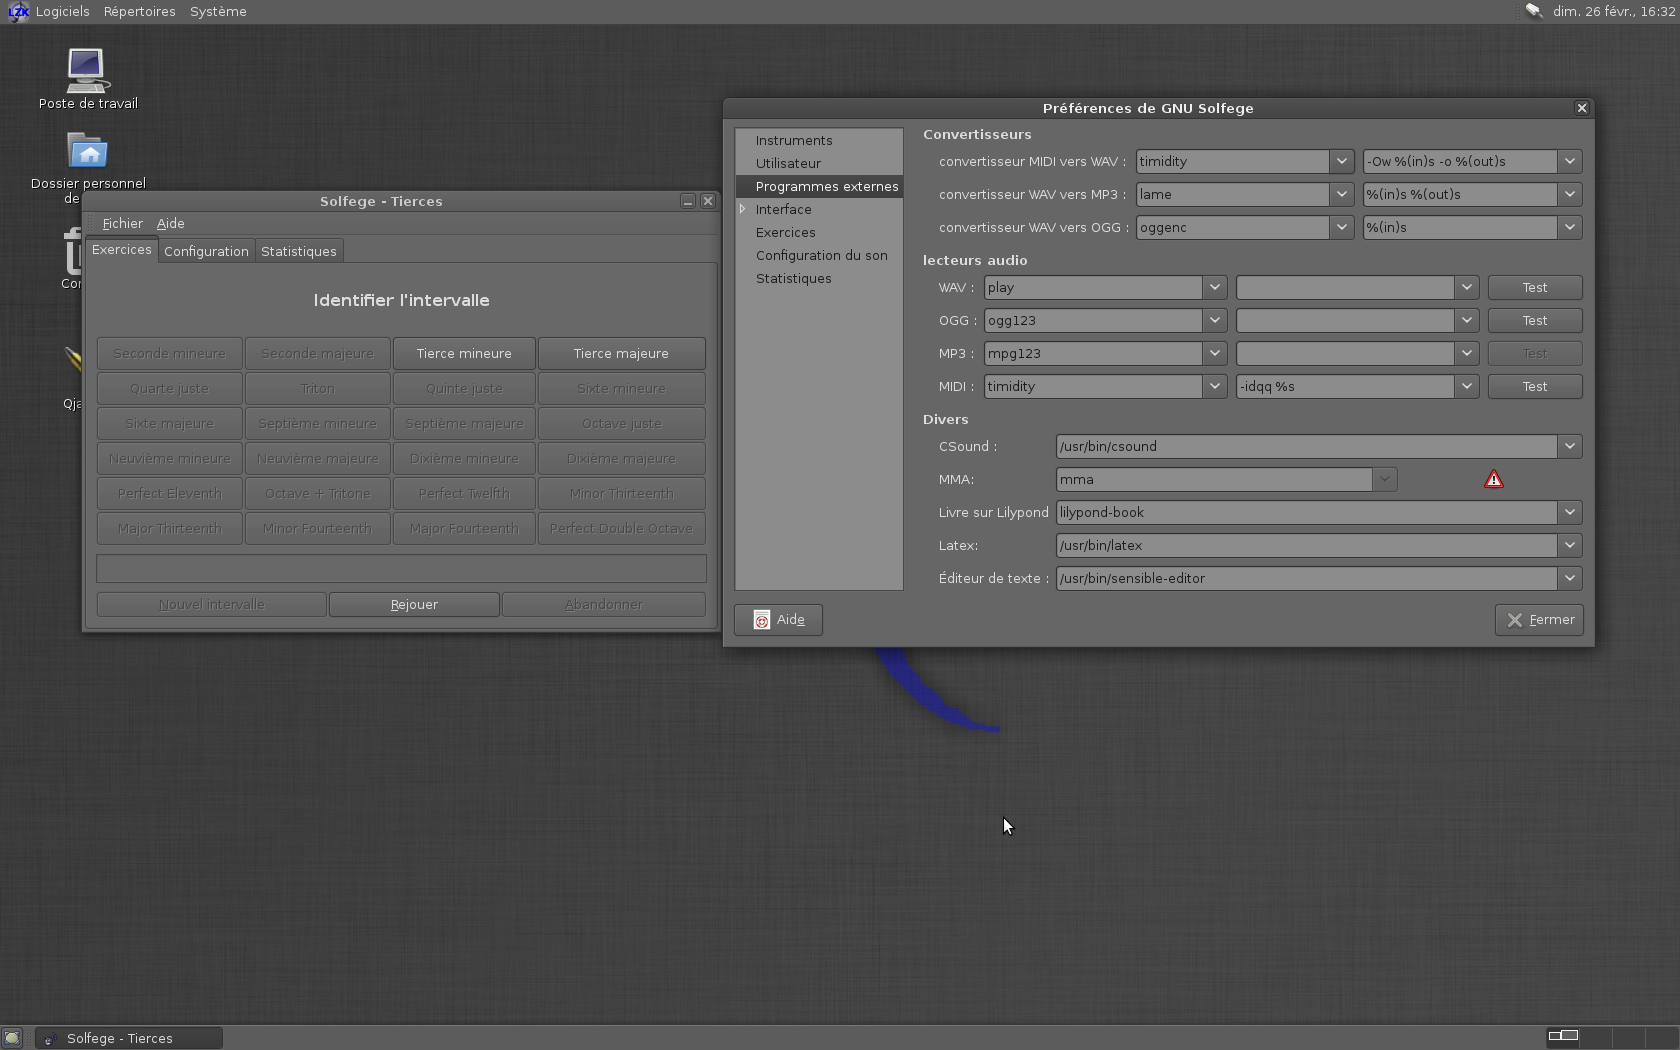Viewport: 1680px width, 1050px height.
Task: Open Fichier menu in Solfege window
Action: pos(122,223)
